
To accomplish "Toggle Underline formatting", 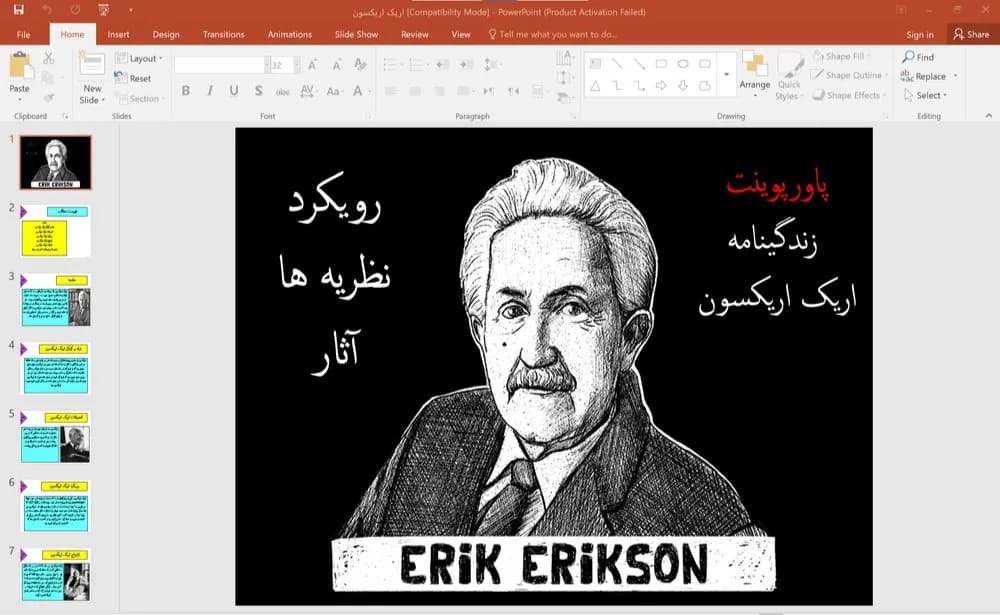I will (234, 91).
